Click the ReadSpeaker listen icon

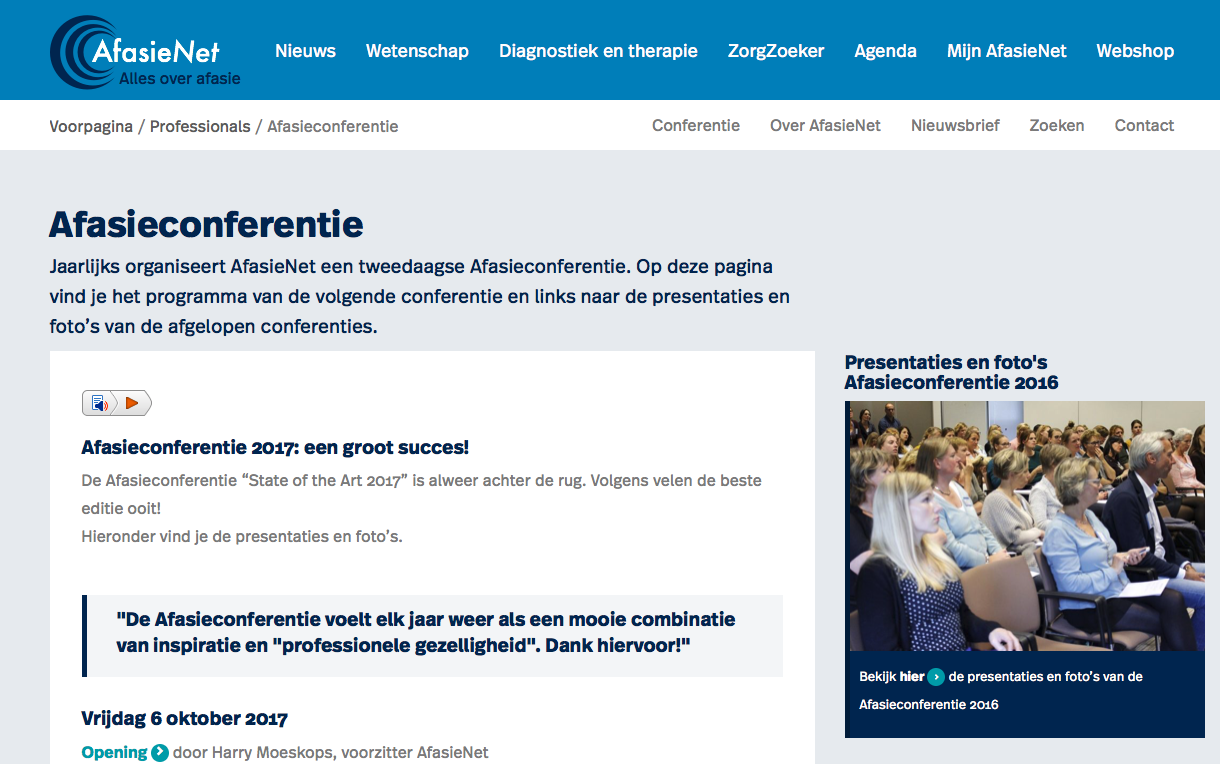point(100,403)
